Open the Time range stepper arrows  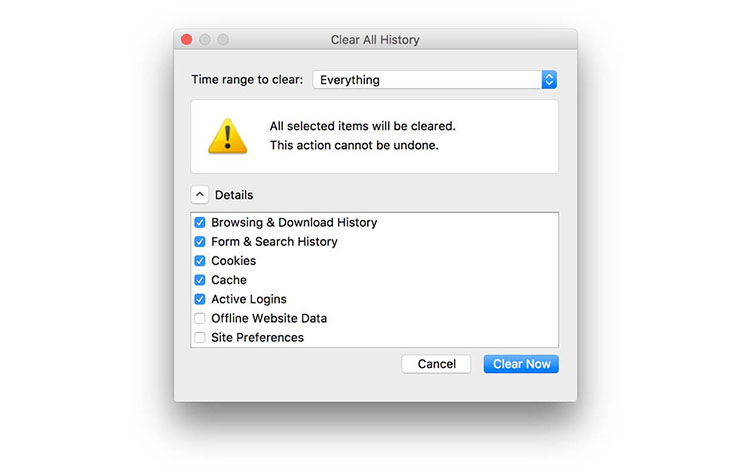tap(549, 80)
